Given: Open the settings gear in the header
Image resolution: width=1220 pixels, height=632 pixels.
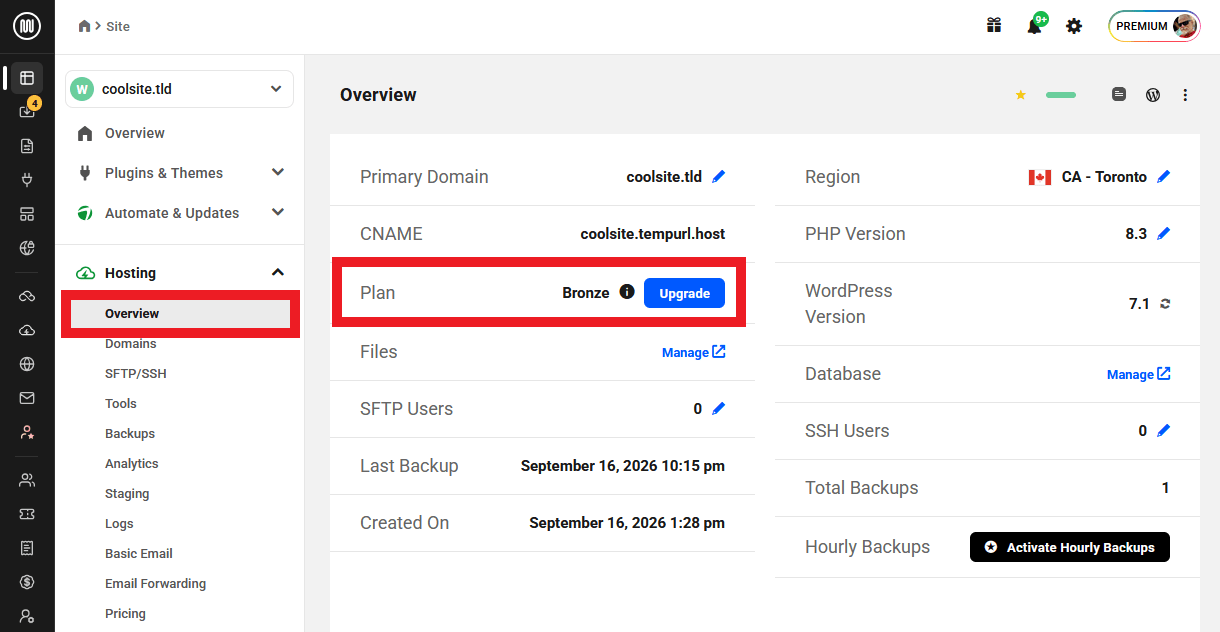Looking at the screenshot, I should pyautogui.click(x=1074, y=26).
